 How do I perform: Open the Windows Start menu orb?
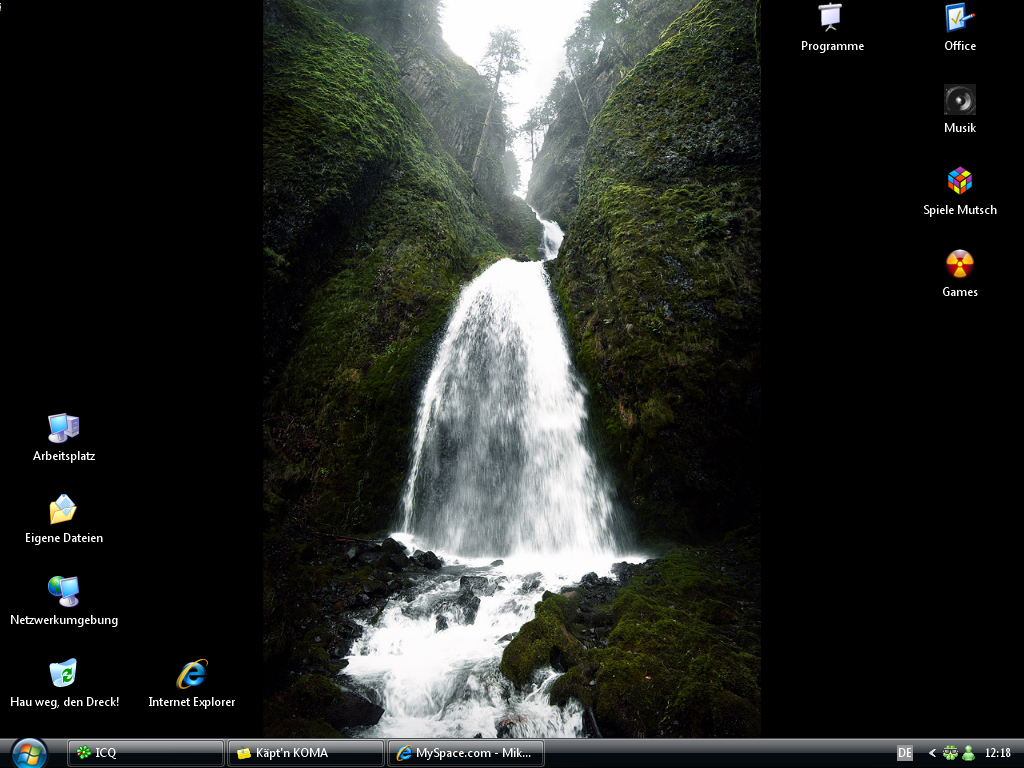coord(29,753)
